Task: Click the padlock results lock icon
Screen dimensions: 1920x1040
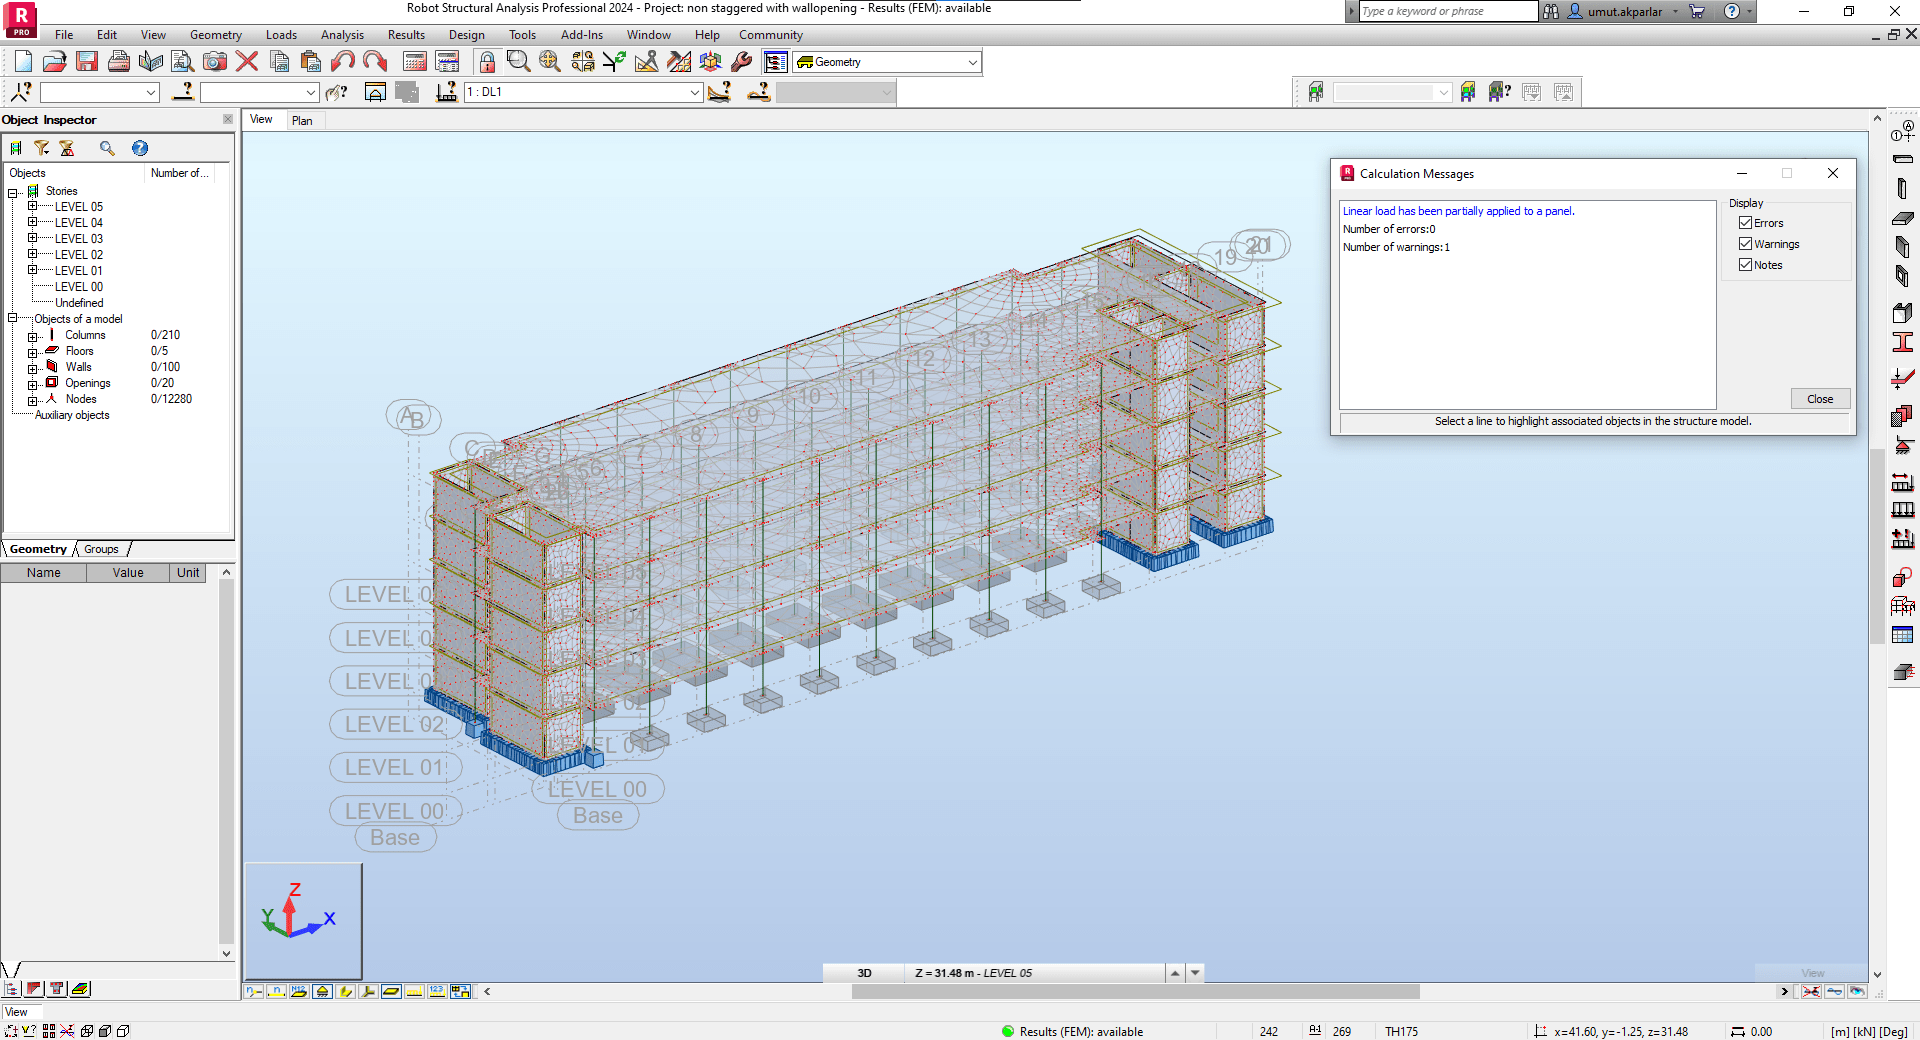Action: [487, 62]
